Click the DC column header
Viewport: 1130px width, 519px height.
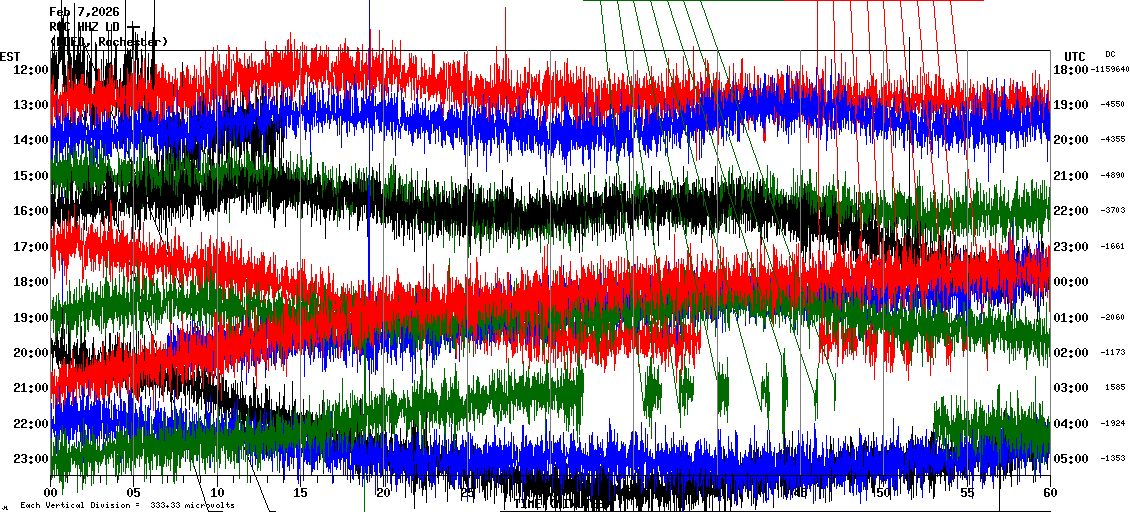click(1110, 54)
